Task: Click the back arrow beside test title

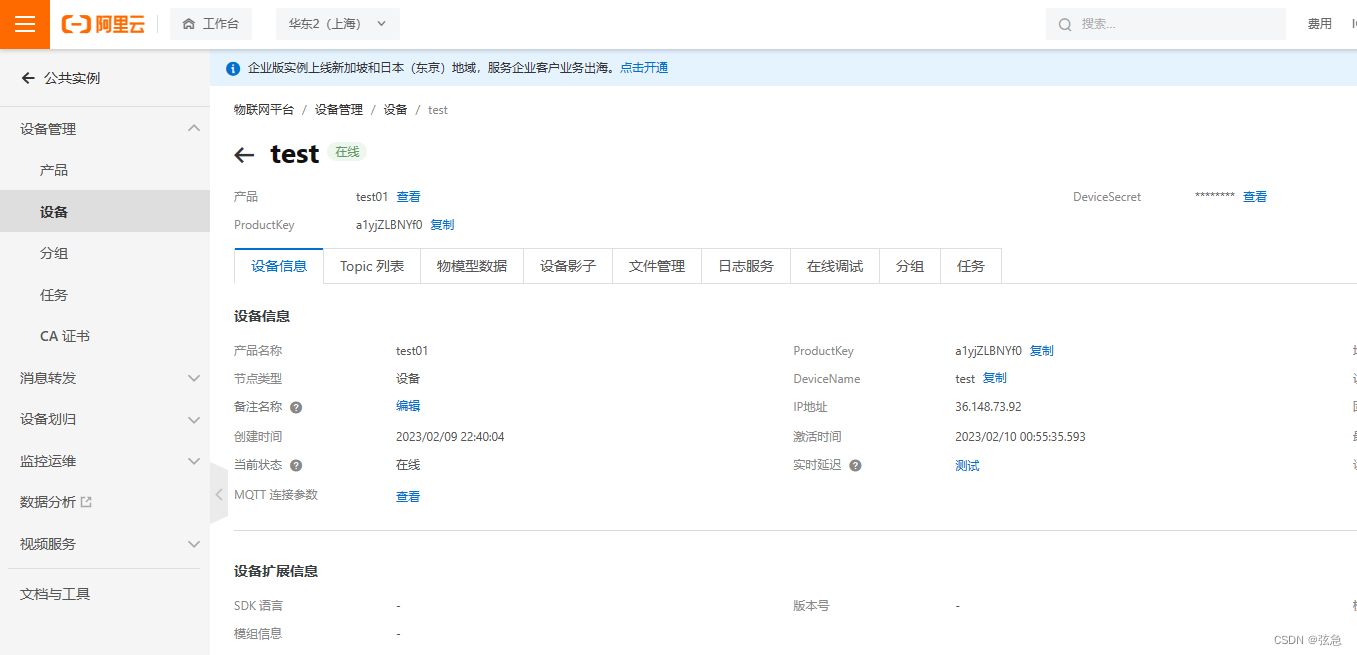Action: coord(245,155)
